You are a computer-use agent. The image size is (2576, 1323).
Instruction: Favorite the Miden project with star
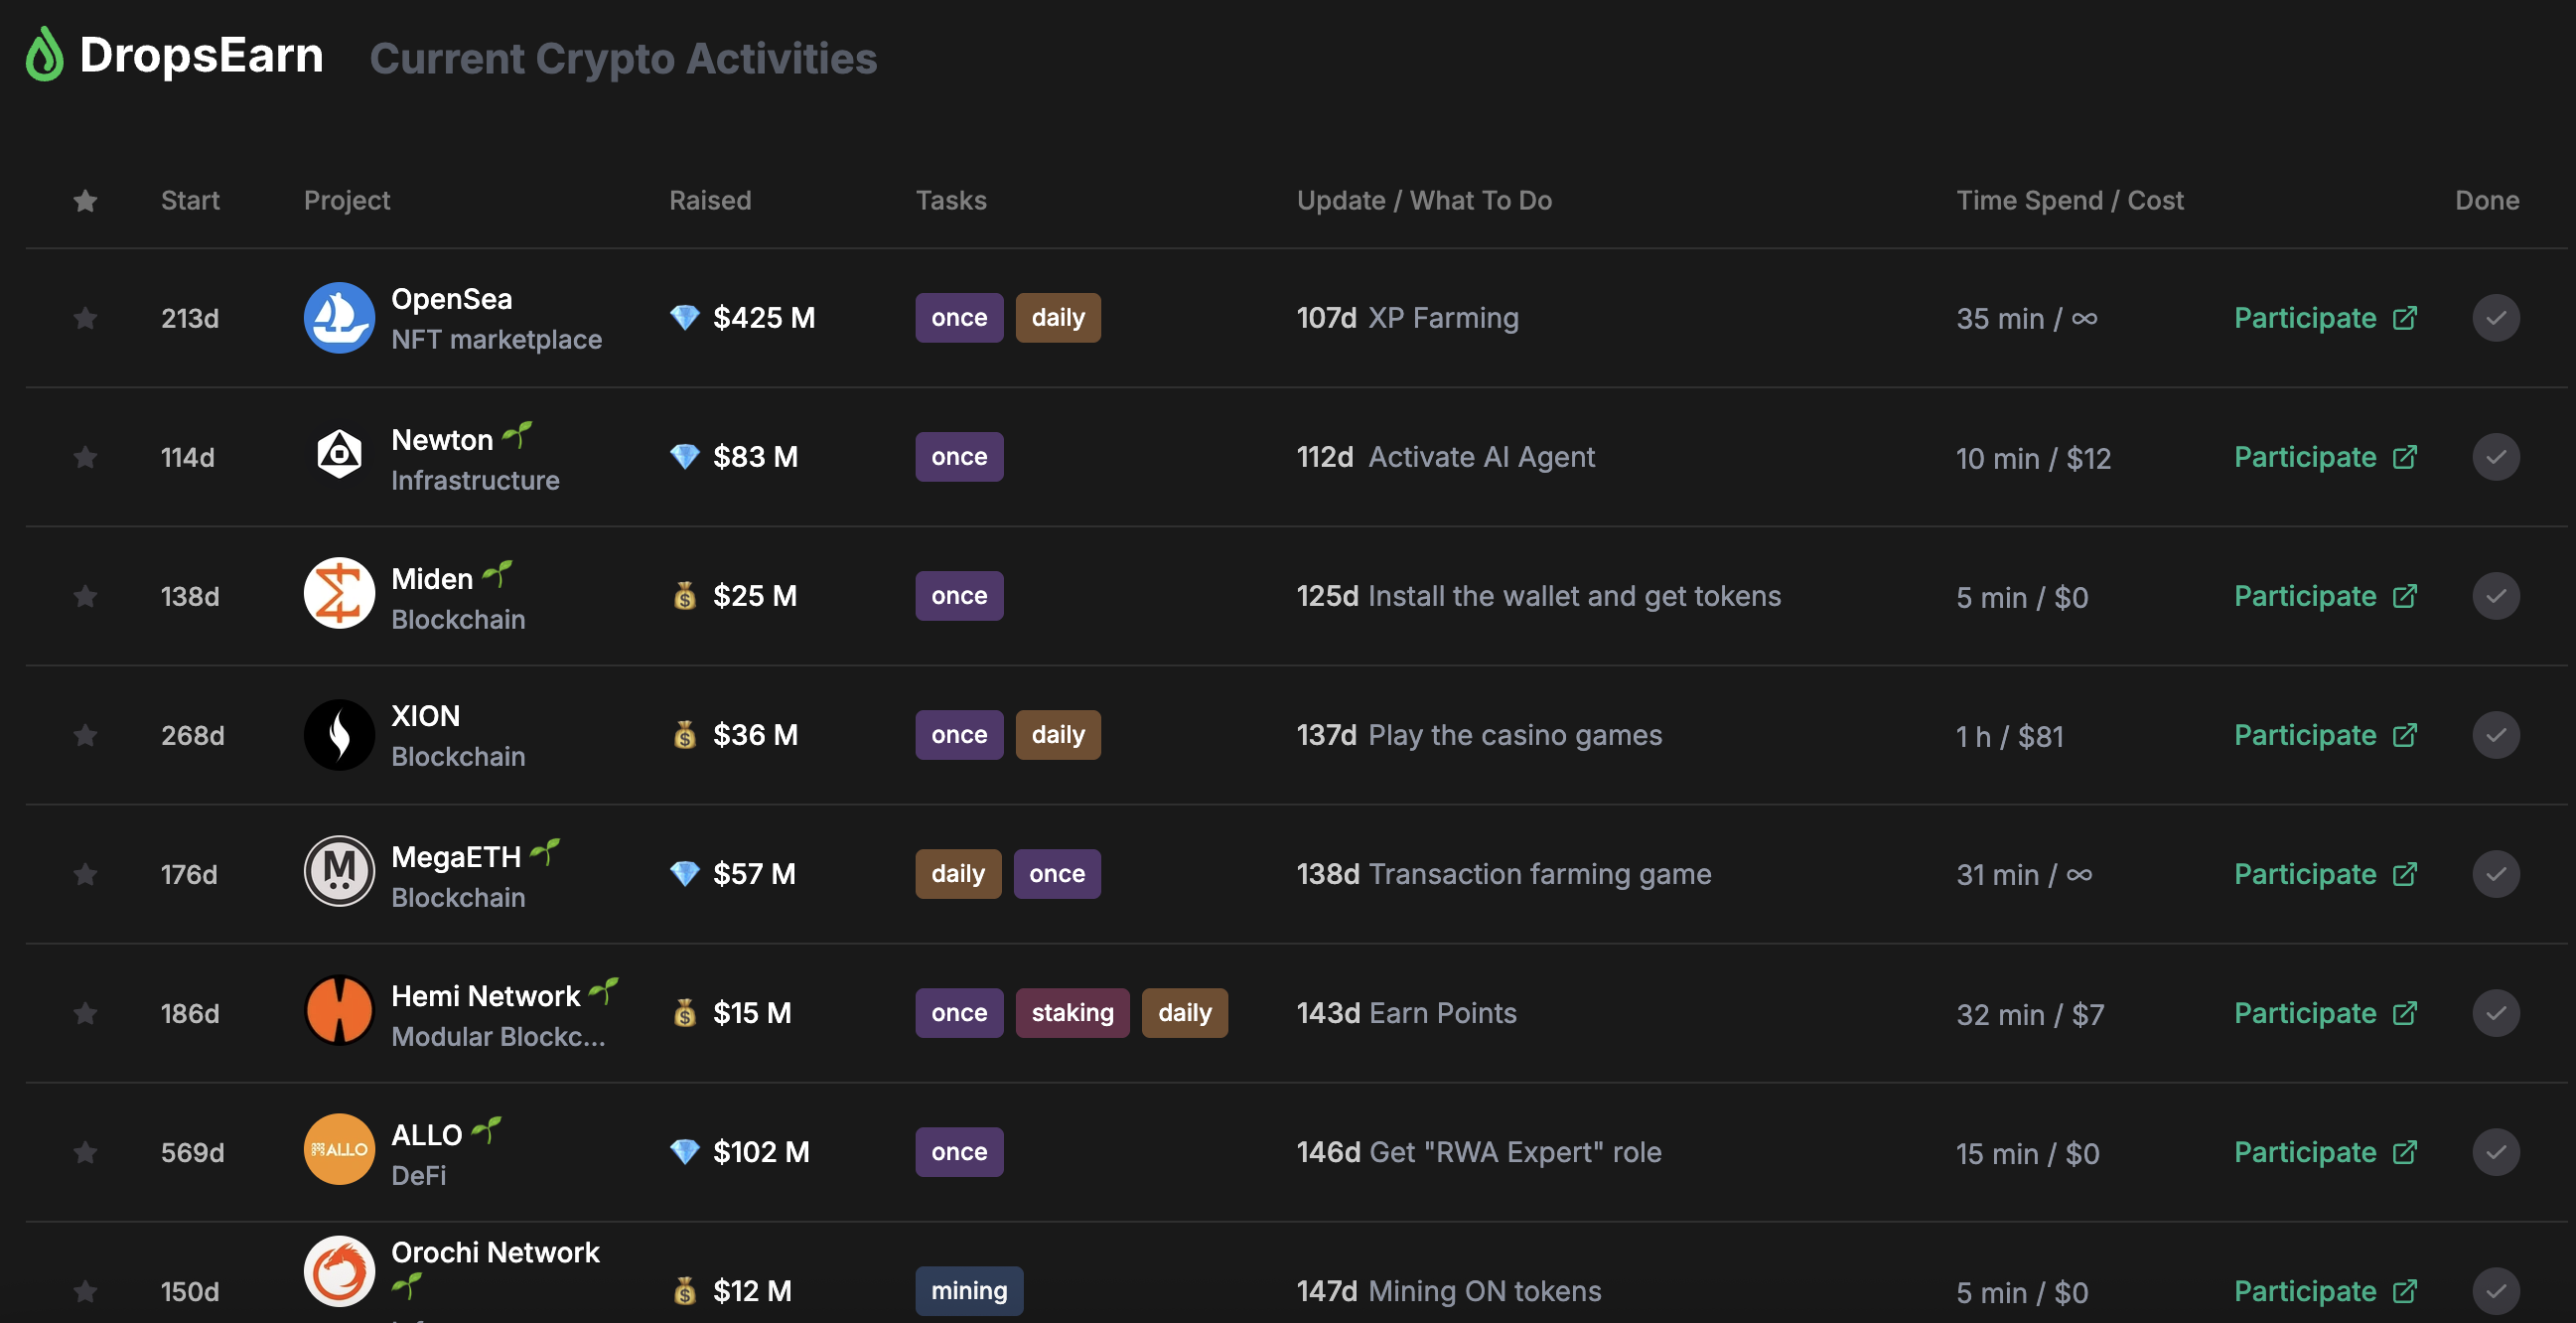pos(86,596)
